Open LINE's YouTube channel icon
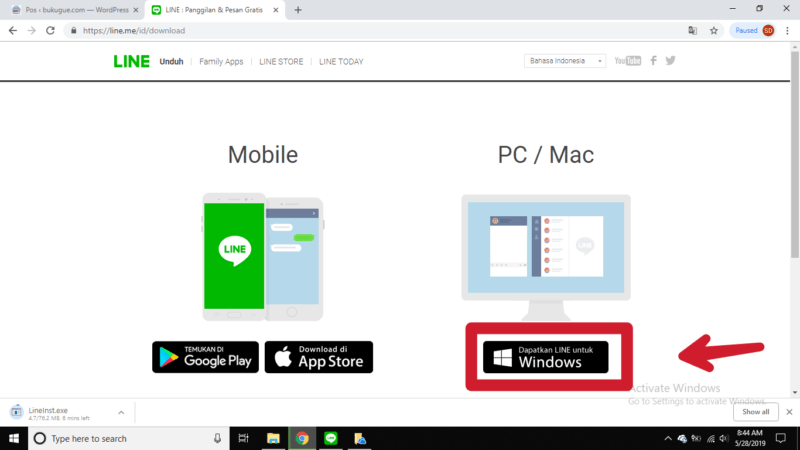Screen dimensions: 800x450 628,61
